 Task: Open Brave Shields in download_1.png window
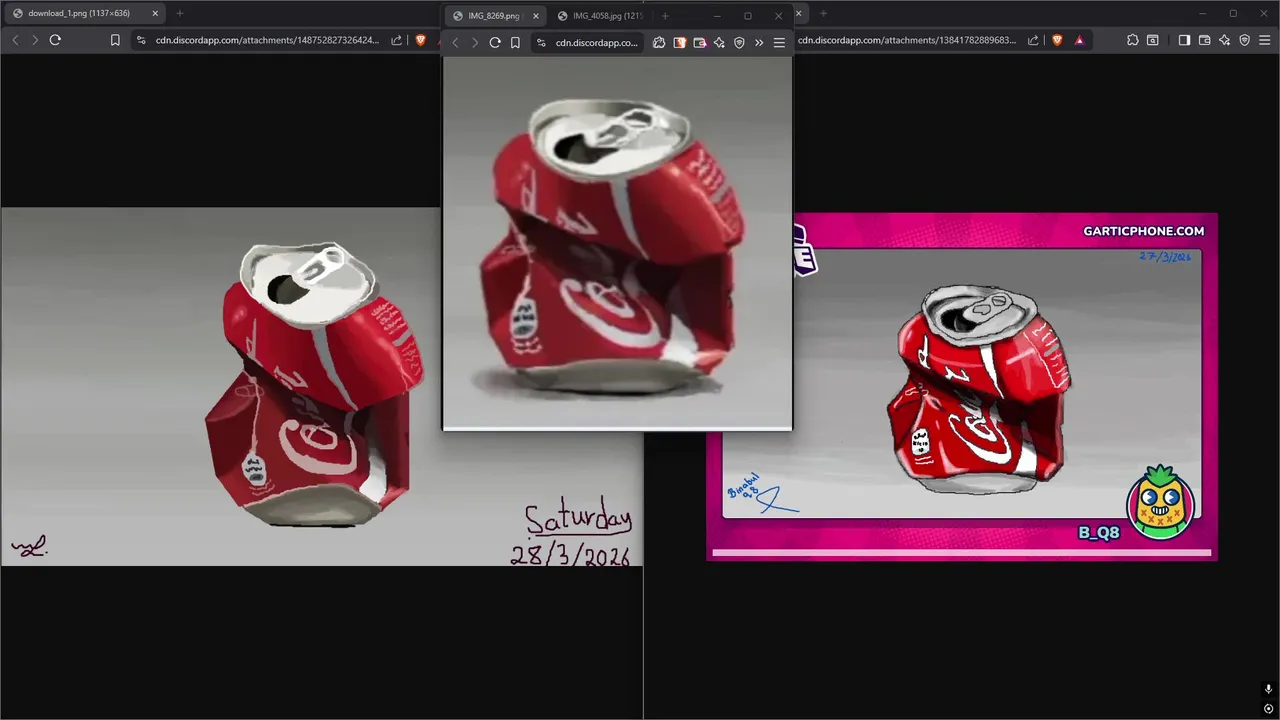(420, 40)
